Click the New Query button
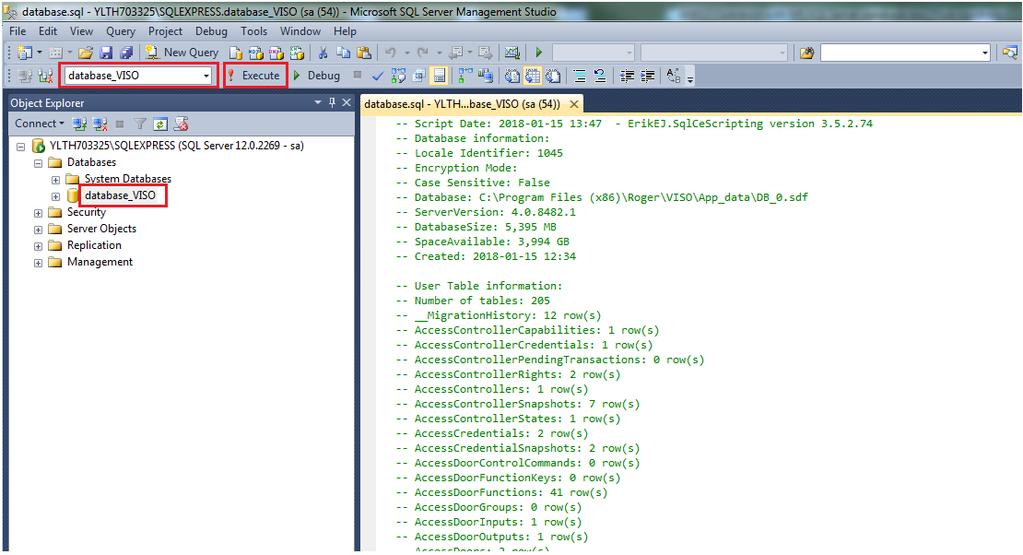This screenshot has height=555, width=1023. click(x=181, y=53)
